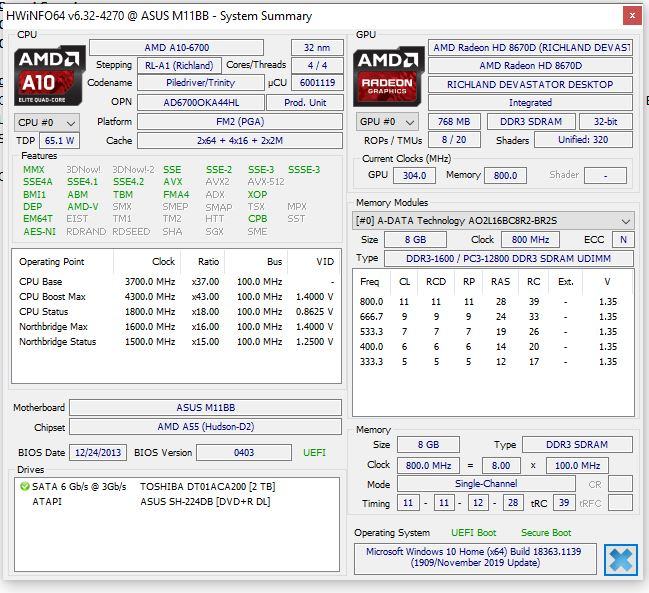Click the AES-NI feature label
Image resolution: width=649 pixels, height=593 pixels.
click(x=39, y=231)
